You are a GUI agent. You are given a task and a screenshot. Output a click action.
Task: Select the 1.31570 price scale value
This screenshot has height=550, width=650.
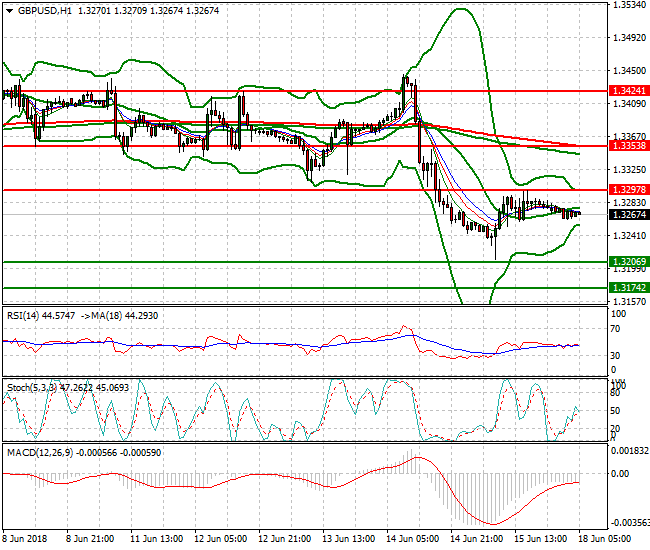[x=630, y=302]
